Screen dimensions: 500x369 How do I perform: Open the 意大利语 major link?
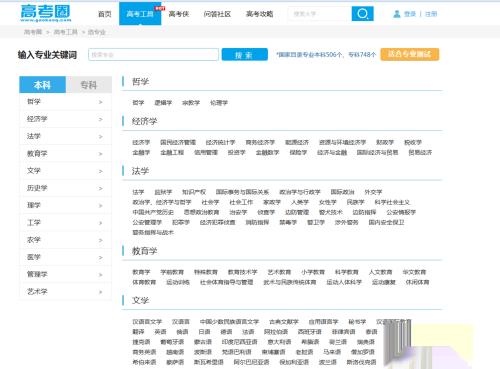279,342
